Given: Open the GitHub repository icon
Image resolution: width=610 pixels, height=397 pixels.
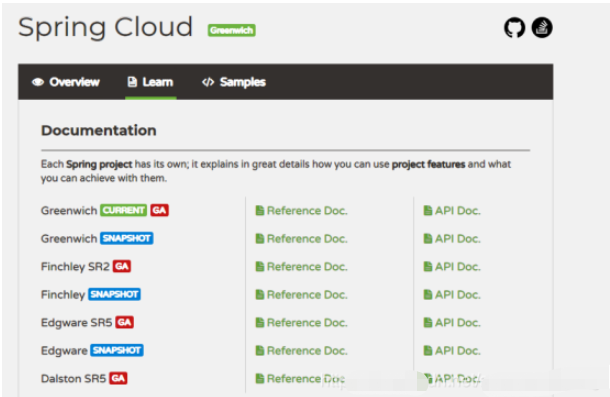Looking at the screenshot, I should coord(514,28).
